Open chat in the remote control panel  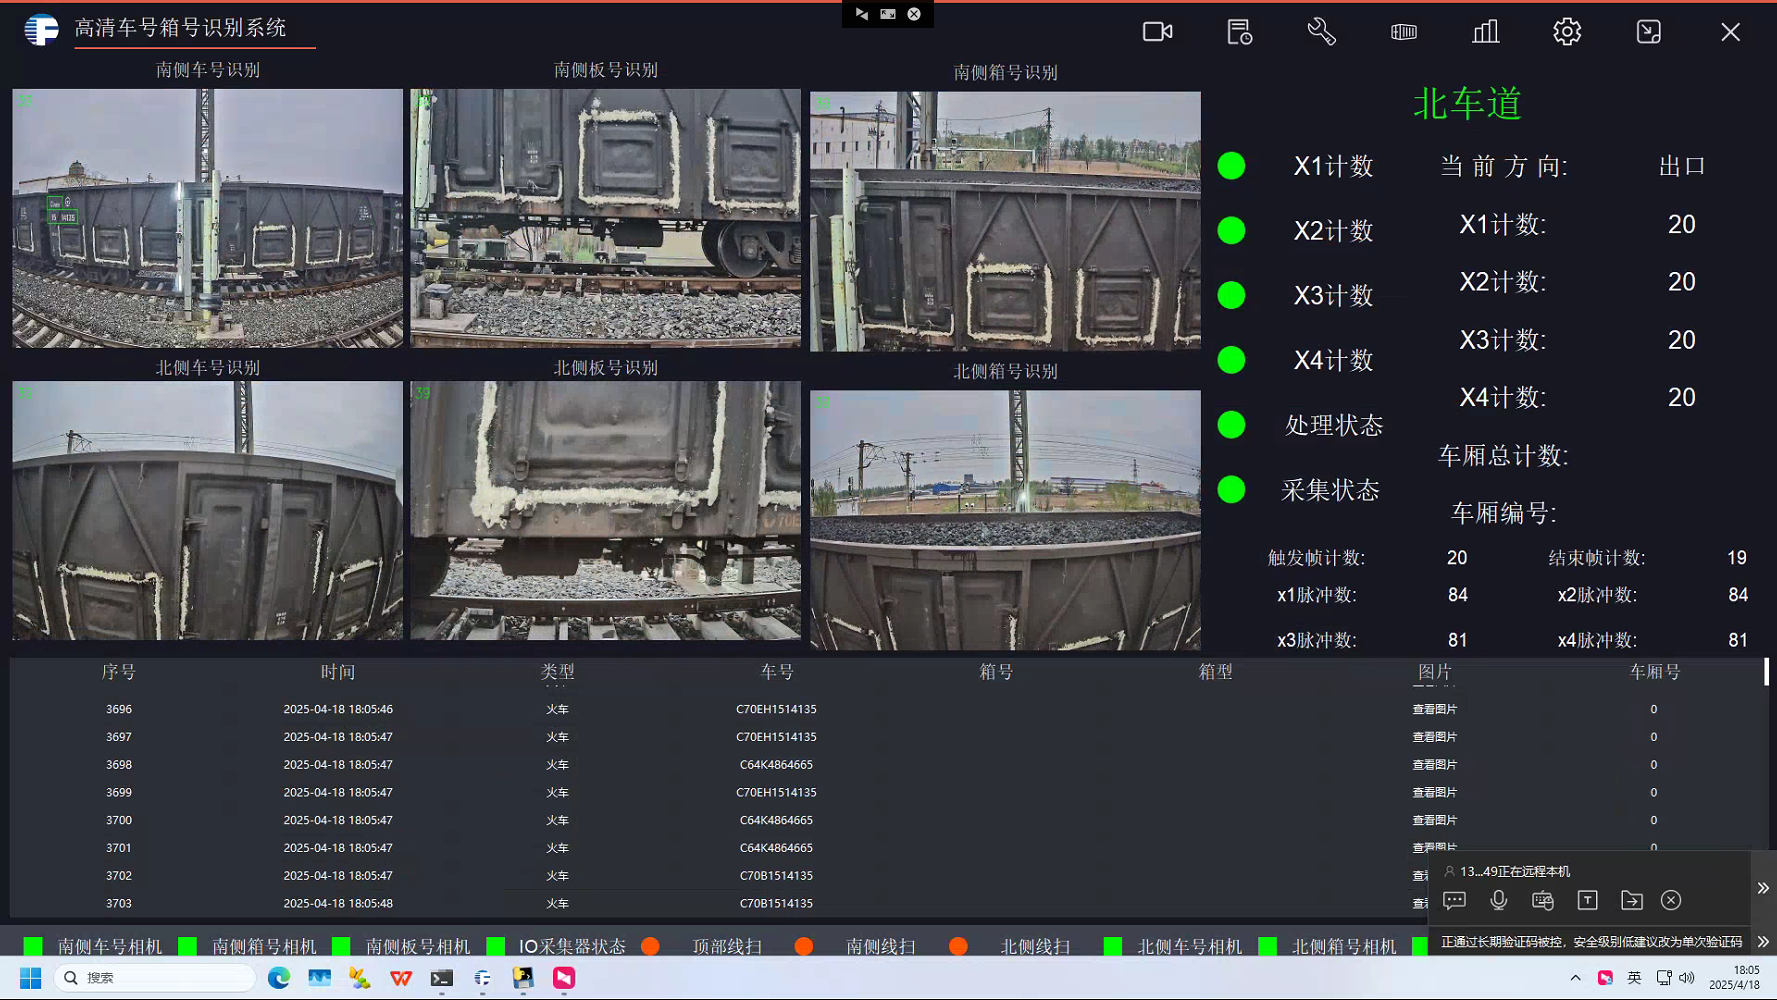coord(1454,900)
